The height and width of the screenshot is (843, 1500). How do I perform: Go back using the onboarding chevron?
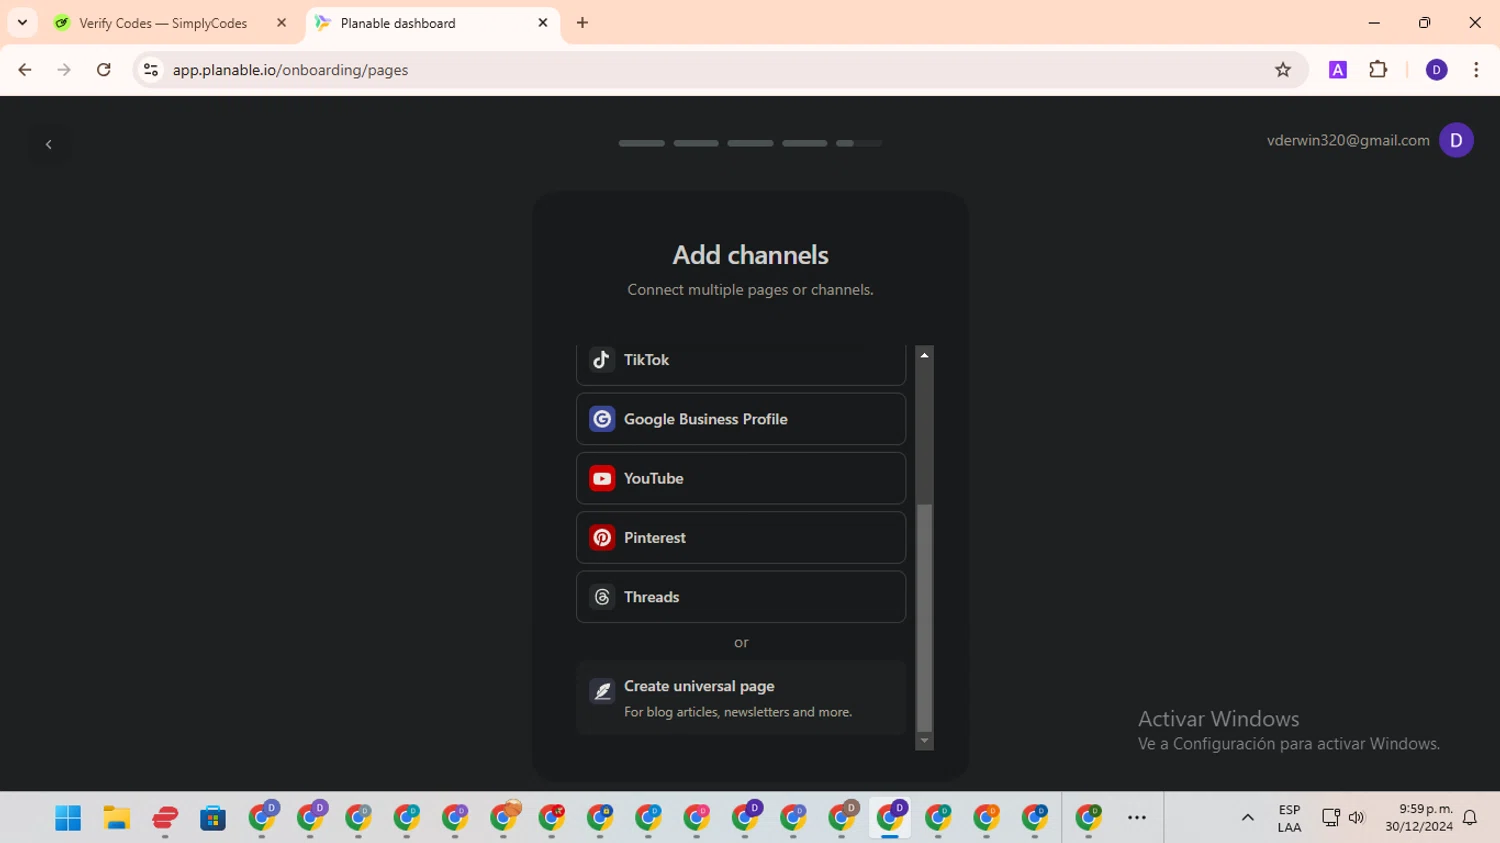[x=48, y=144]
